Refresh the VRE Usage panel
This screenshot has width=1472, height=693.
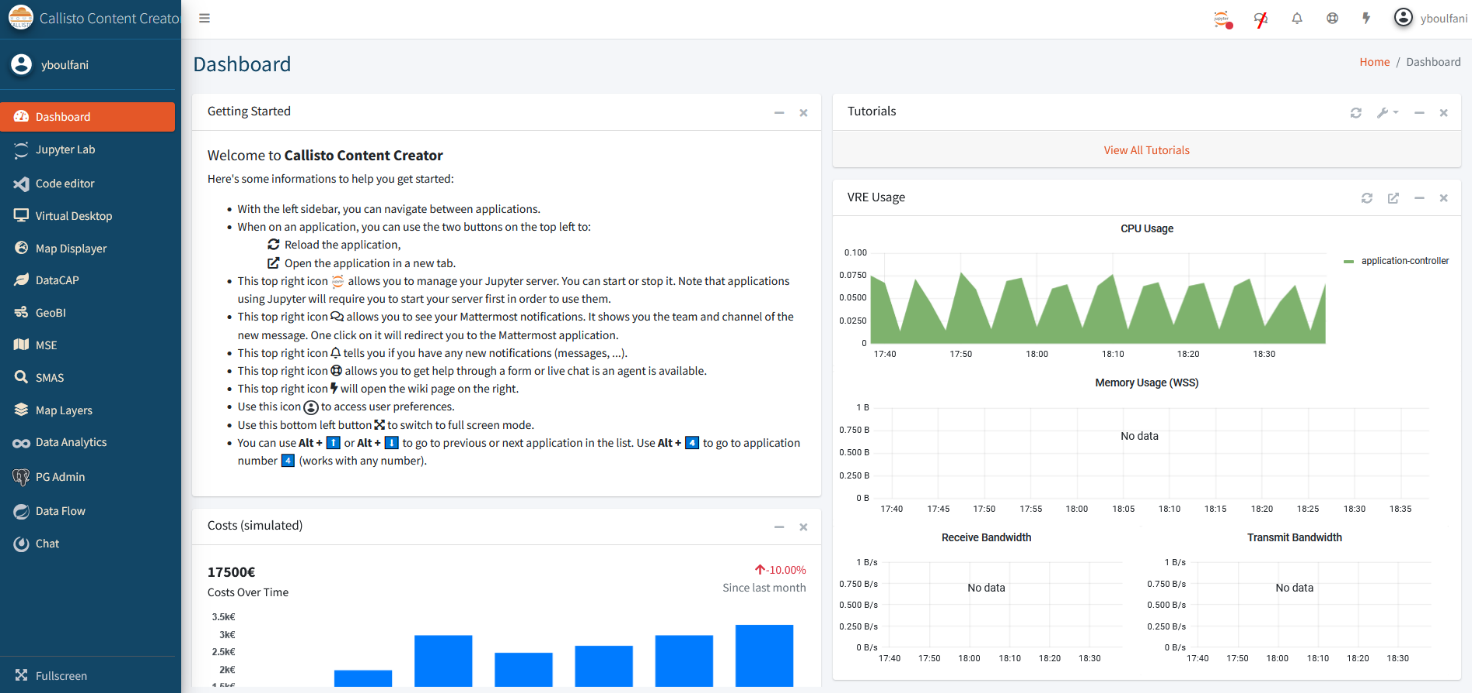[1367, 198]
